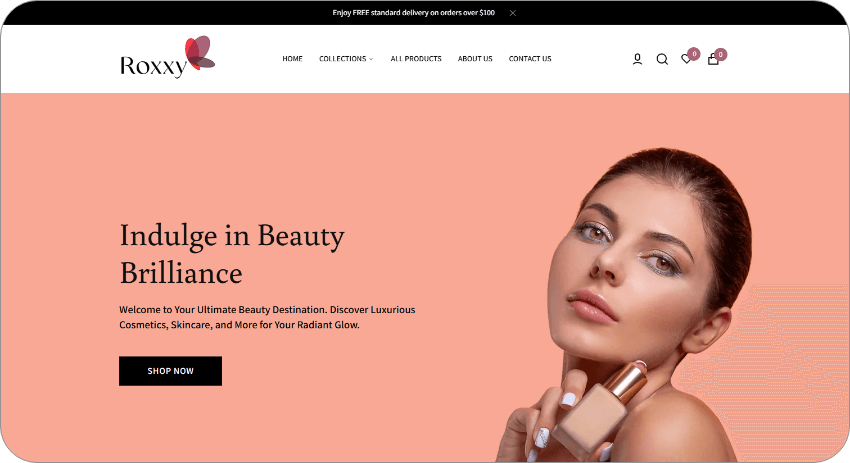Open the shopping bag cart icon
The height and width of the screenshot is (463, 850).
(x=713, y=59)
